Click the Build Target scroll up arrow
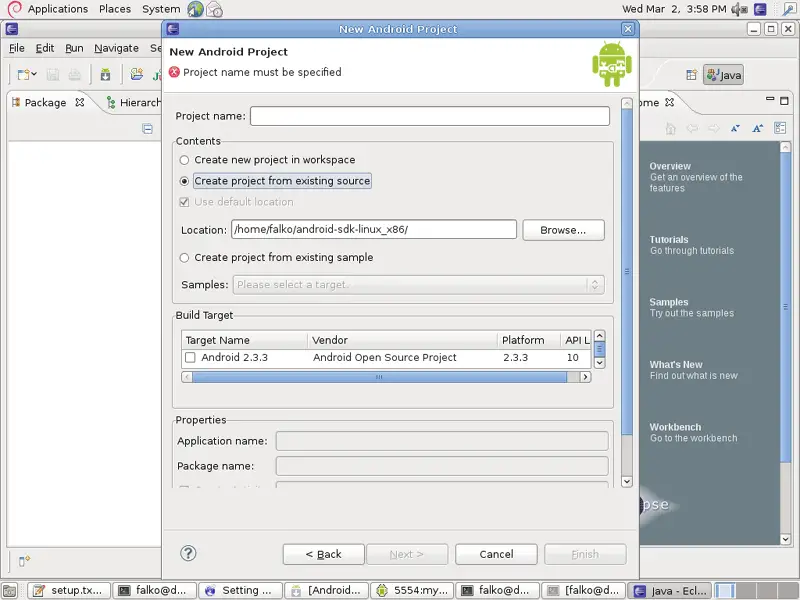The width and height of the screenshot is (800, 600). (599, 336)
